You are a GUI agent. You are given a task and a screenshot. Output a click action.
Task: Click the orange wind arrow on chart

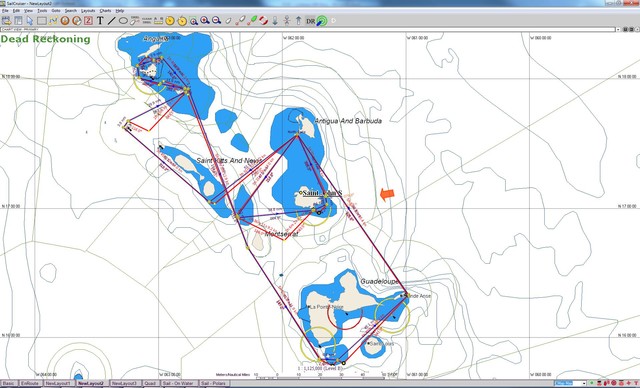[387, 194]
